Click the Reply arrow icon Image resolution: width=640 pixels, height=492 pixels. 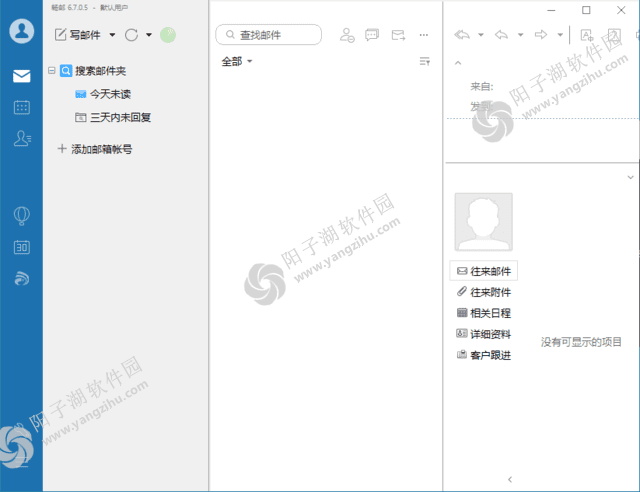pyautogui.click(x=501, y=35)
